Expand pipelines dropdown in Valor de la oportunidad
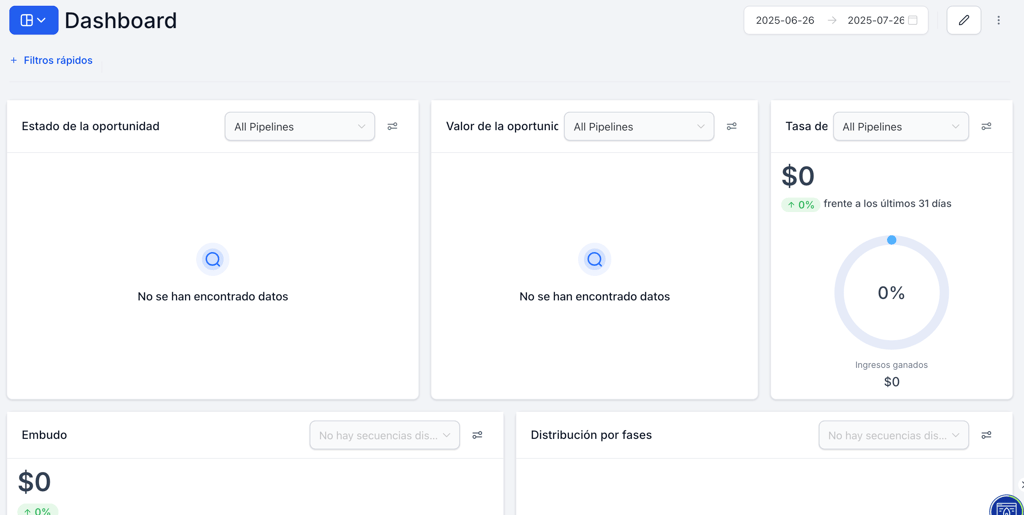 pos(638,127)
